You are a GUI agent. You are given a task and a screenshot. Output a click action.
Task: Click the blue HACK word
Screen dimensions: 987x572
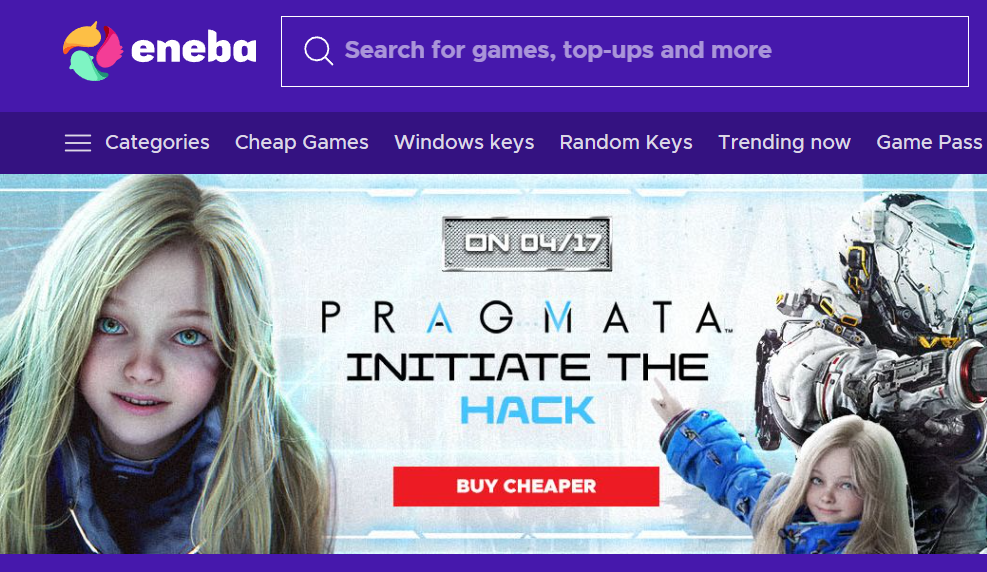527,411
